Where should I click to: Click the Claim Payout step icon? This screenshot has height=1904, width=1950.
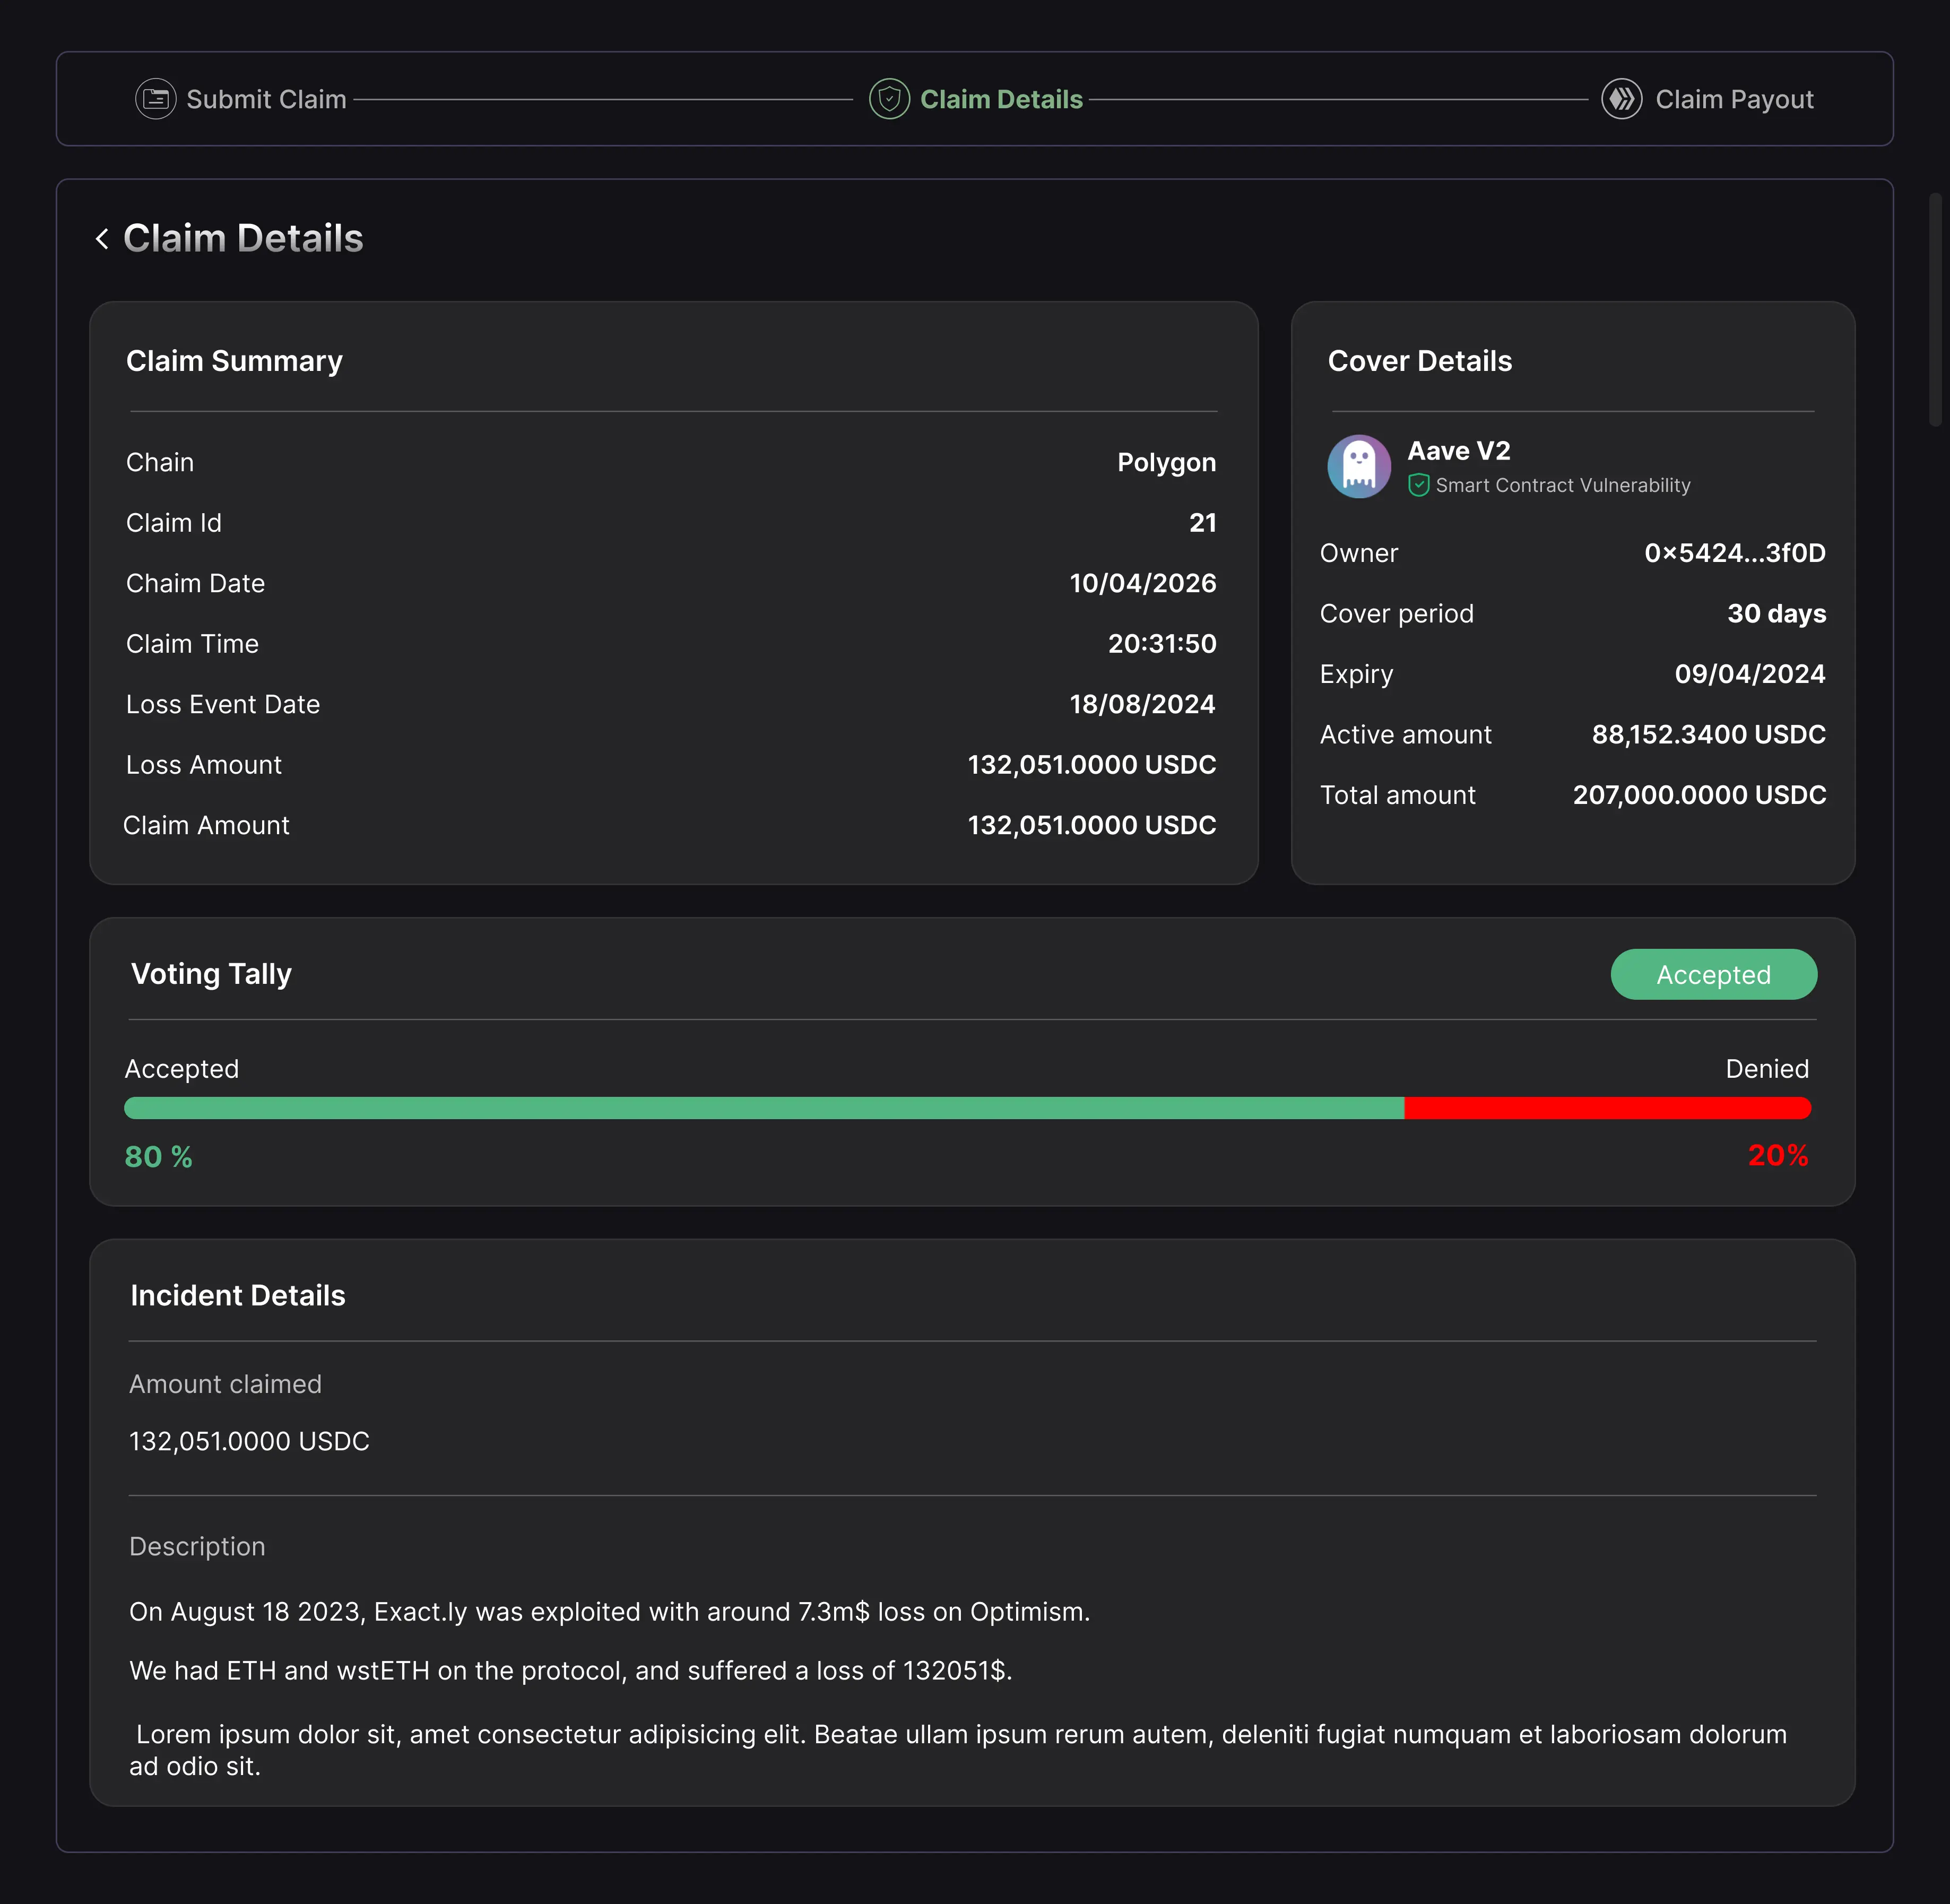[x=1621, y=99]
